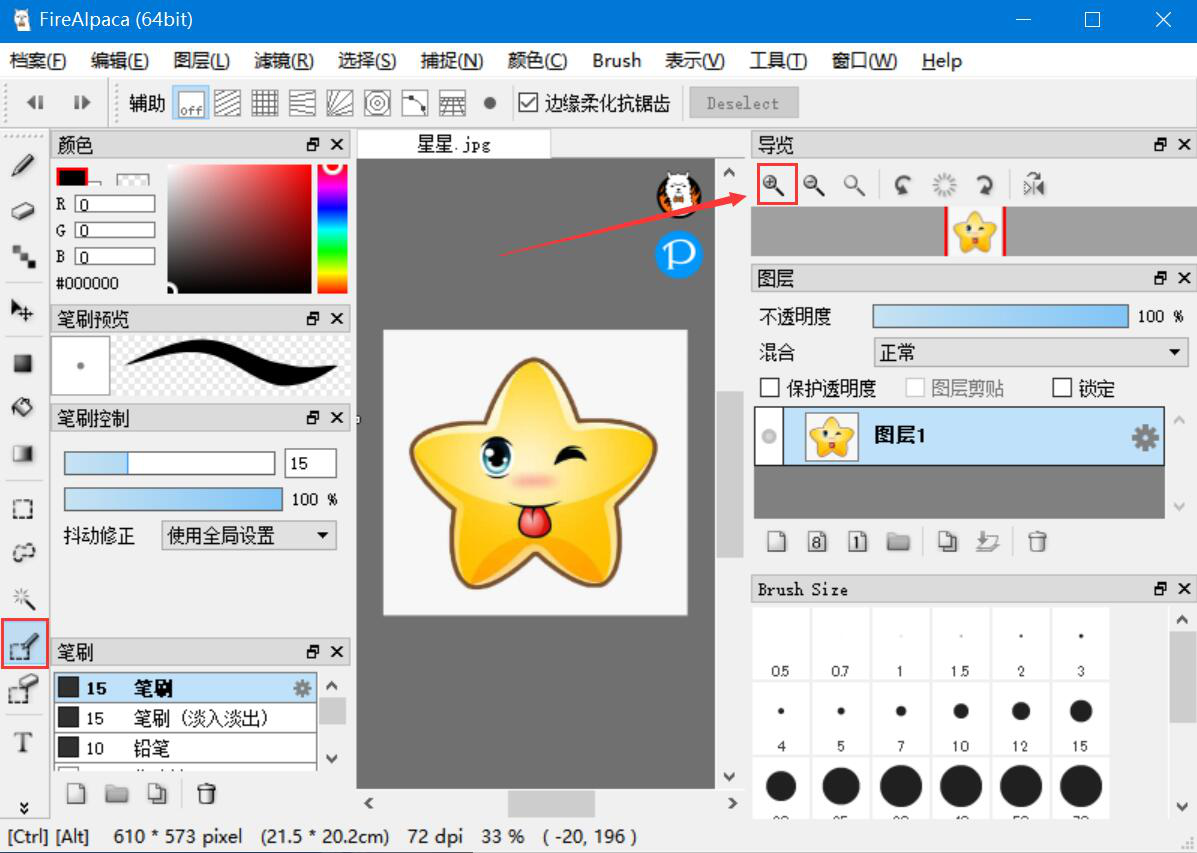1197x853 pixels.
Task: Open the 抖动修正 dropdown
Action: pos(249,536)
